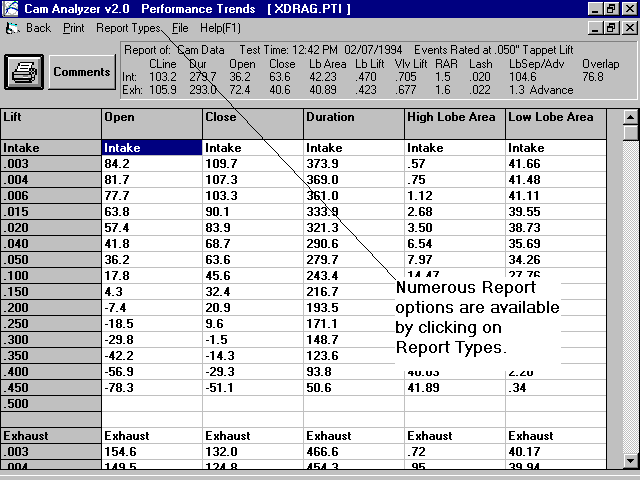Screen dimensions: 640x480
Task: Open the Comments button
Action: (x=82, y=72)
